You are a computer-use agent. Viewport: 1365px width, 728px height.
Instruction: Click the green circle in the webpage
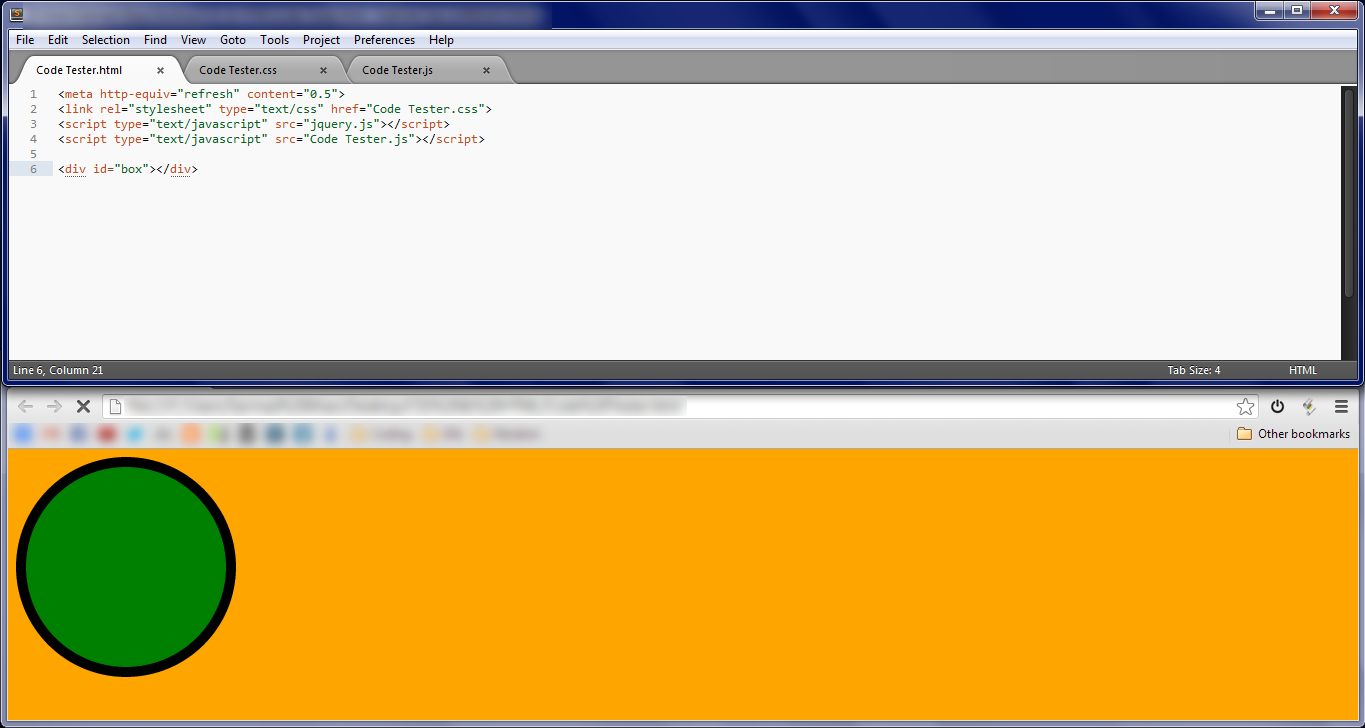coord(126,567)
